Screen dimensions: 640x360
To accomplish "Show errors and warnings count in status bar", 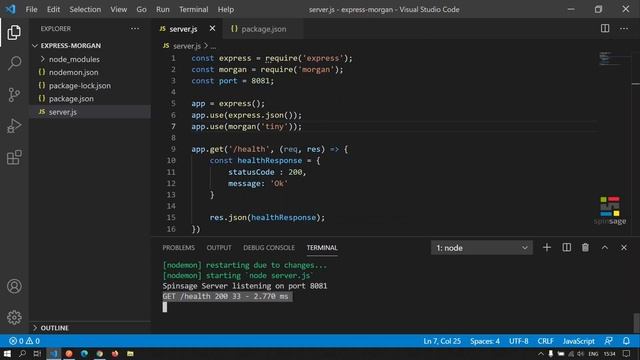I will (x=24, y=341).
